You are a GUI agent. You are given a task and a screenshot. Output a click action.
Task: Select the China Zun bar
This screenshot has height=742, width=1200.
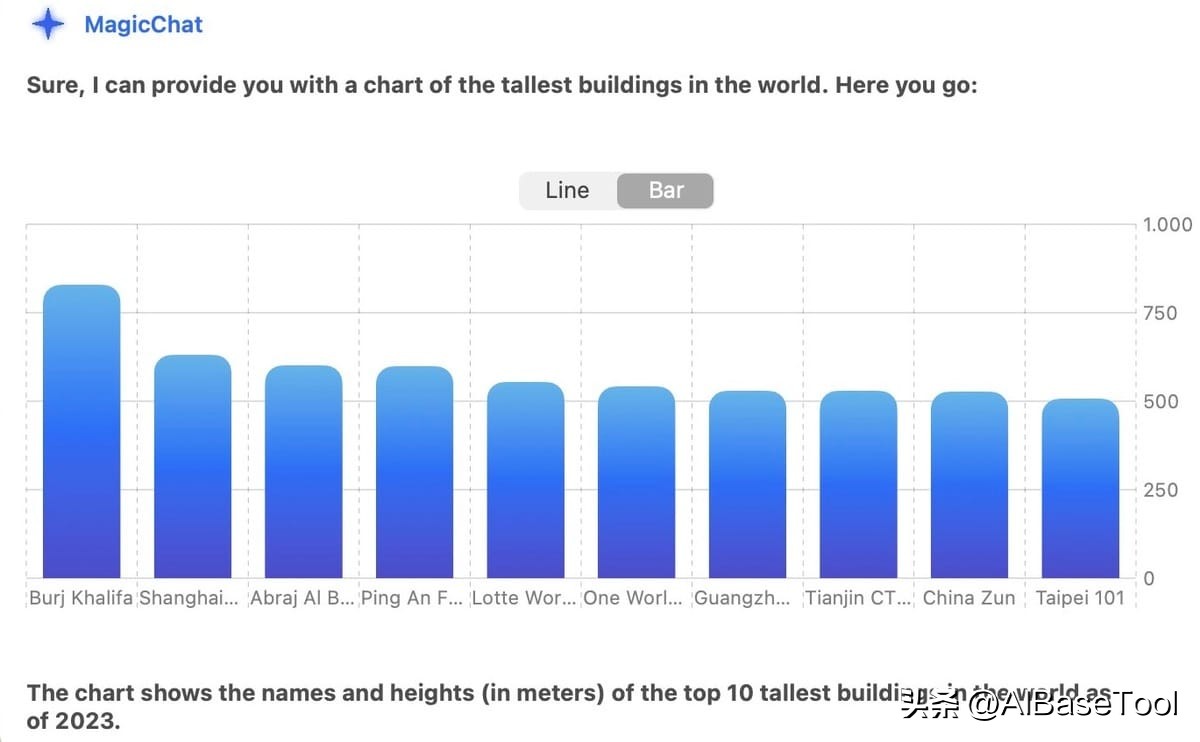click(x=969, y=485)
